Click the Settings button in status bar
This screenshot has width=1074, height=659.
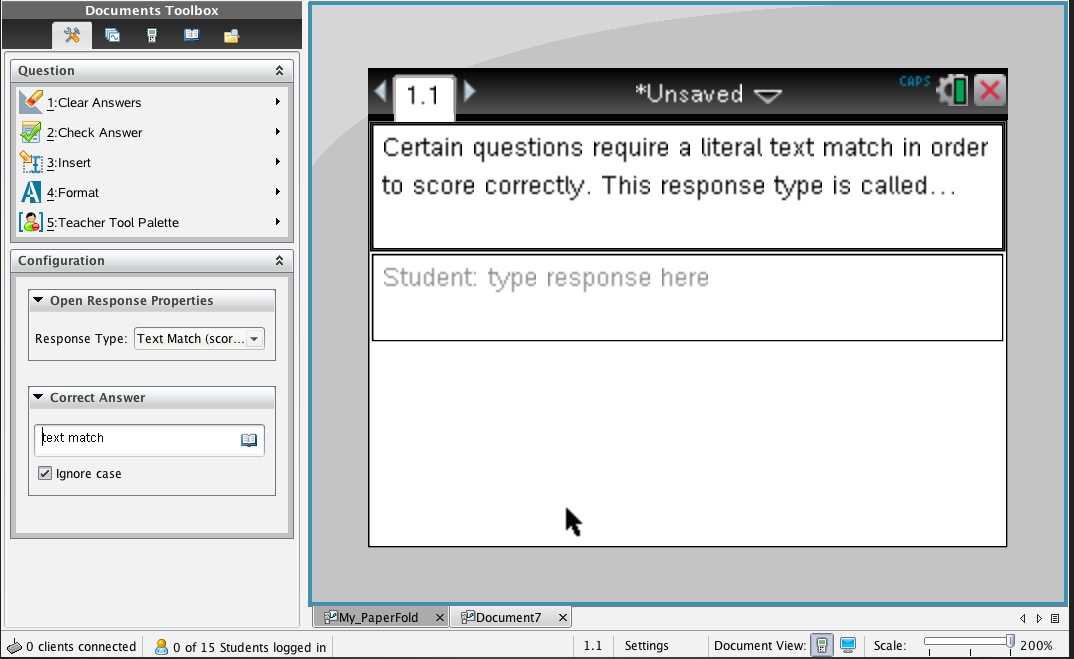[x=646, y=646]
